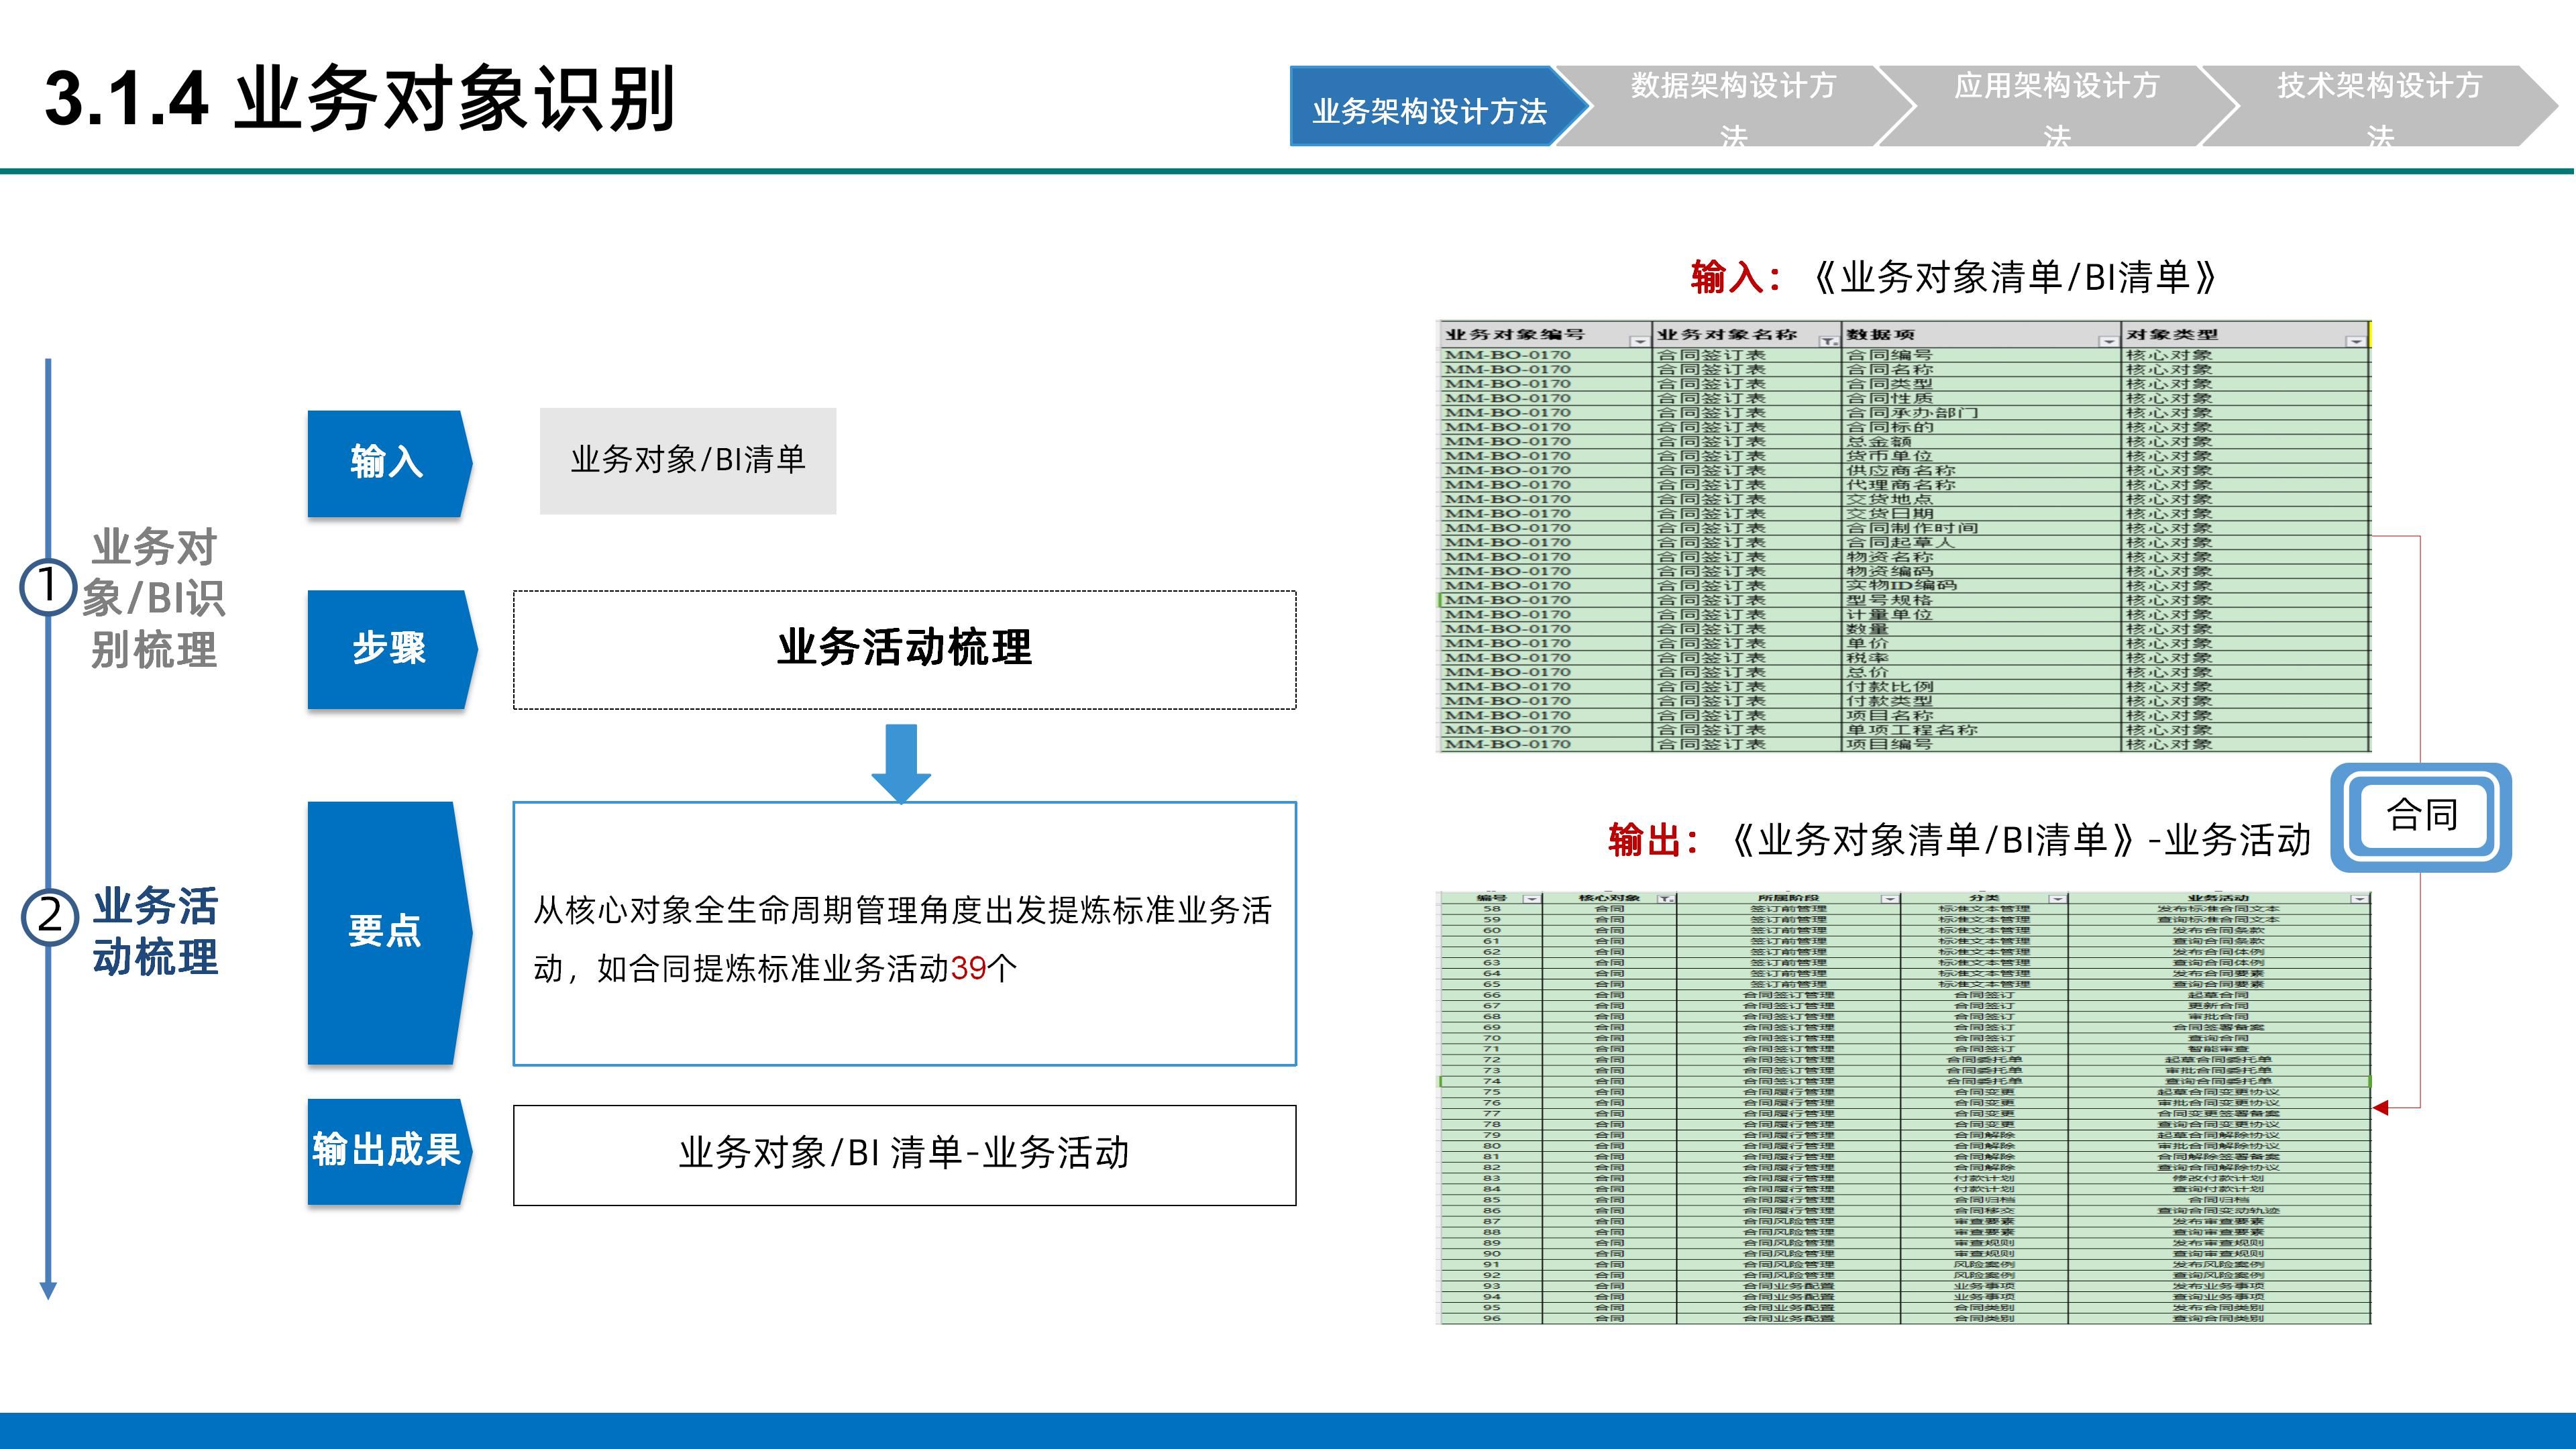Screen dimensions: 2576x1449
Task: Select the 合同起草人 data item cell
Action: pyautogui.click(x=1982, y=542)
